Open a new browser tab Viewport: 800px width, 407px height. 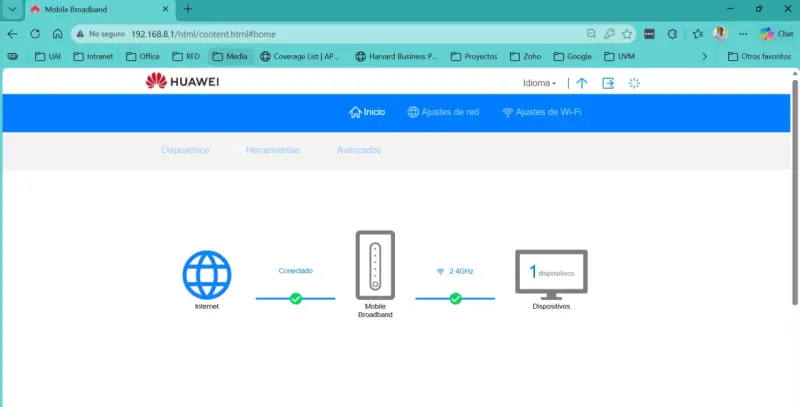coord(188,9)
